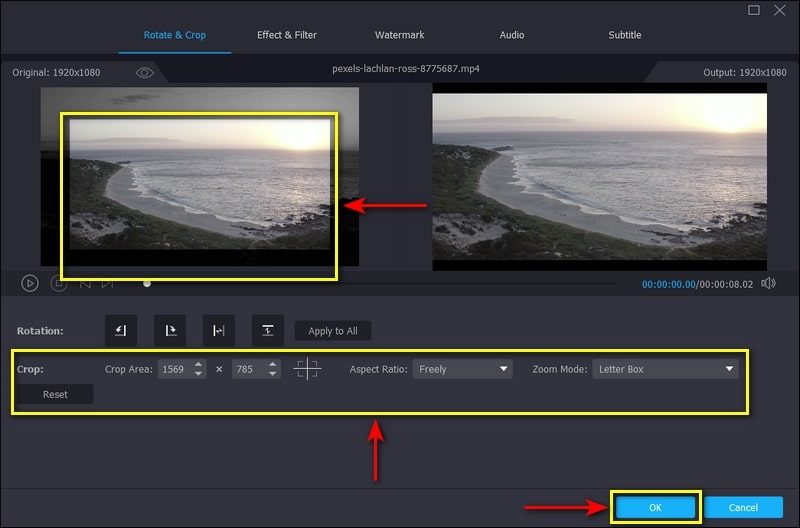This screenshot has width=800, height=528.
Task: Mute audio with the speaker icon
Action: tap(768, 284)
